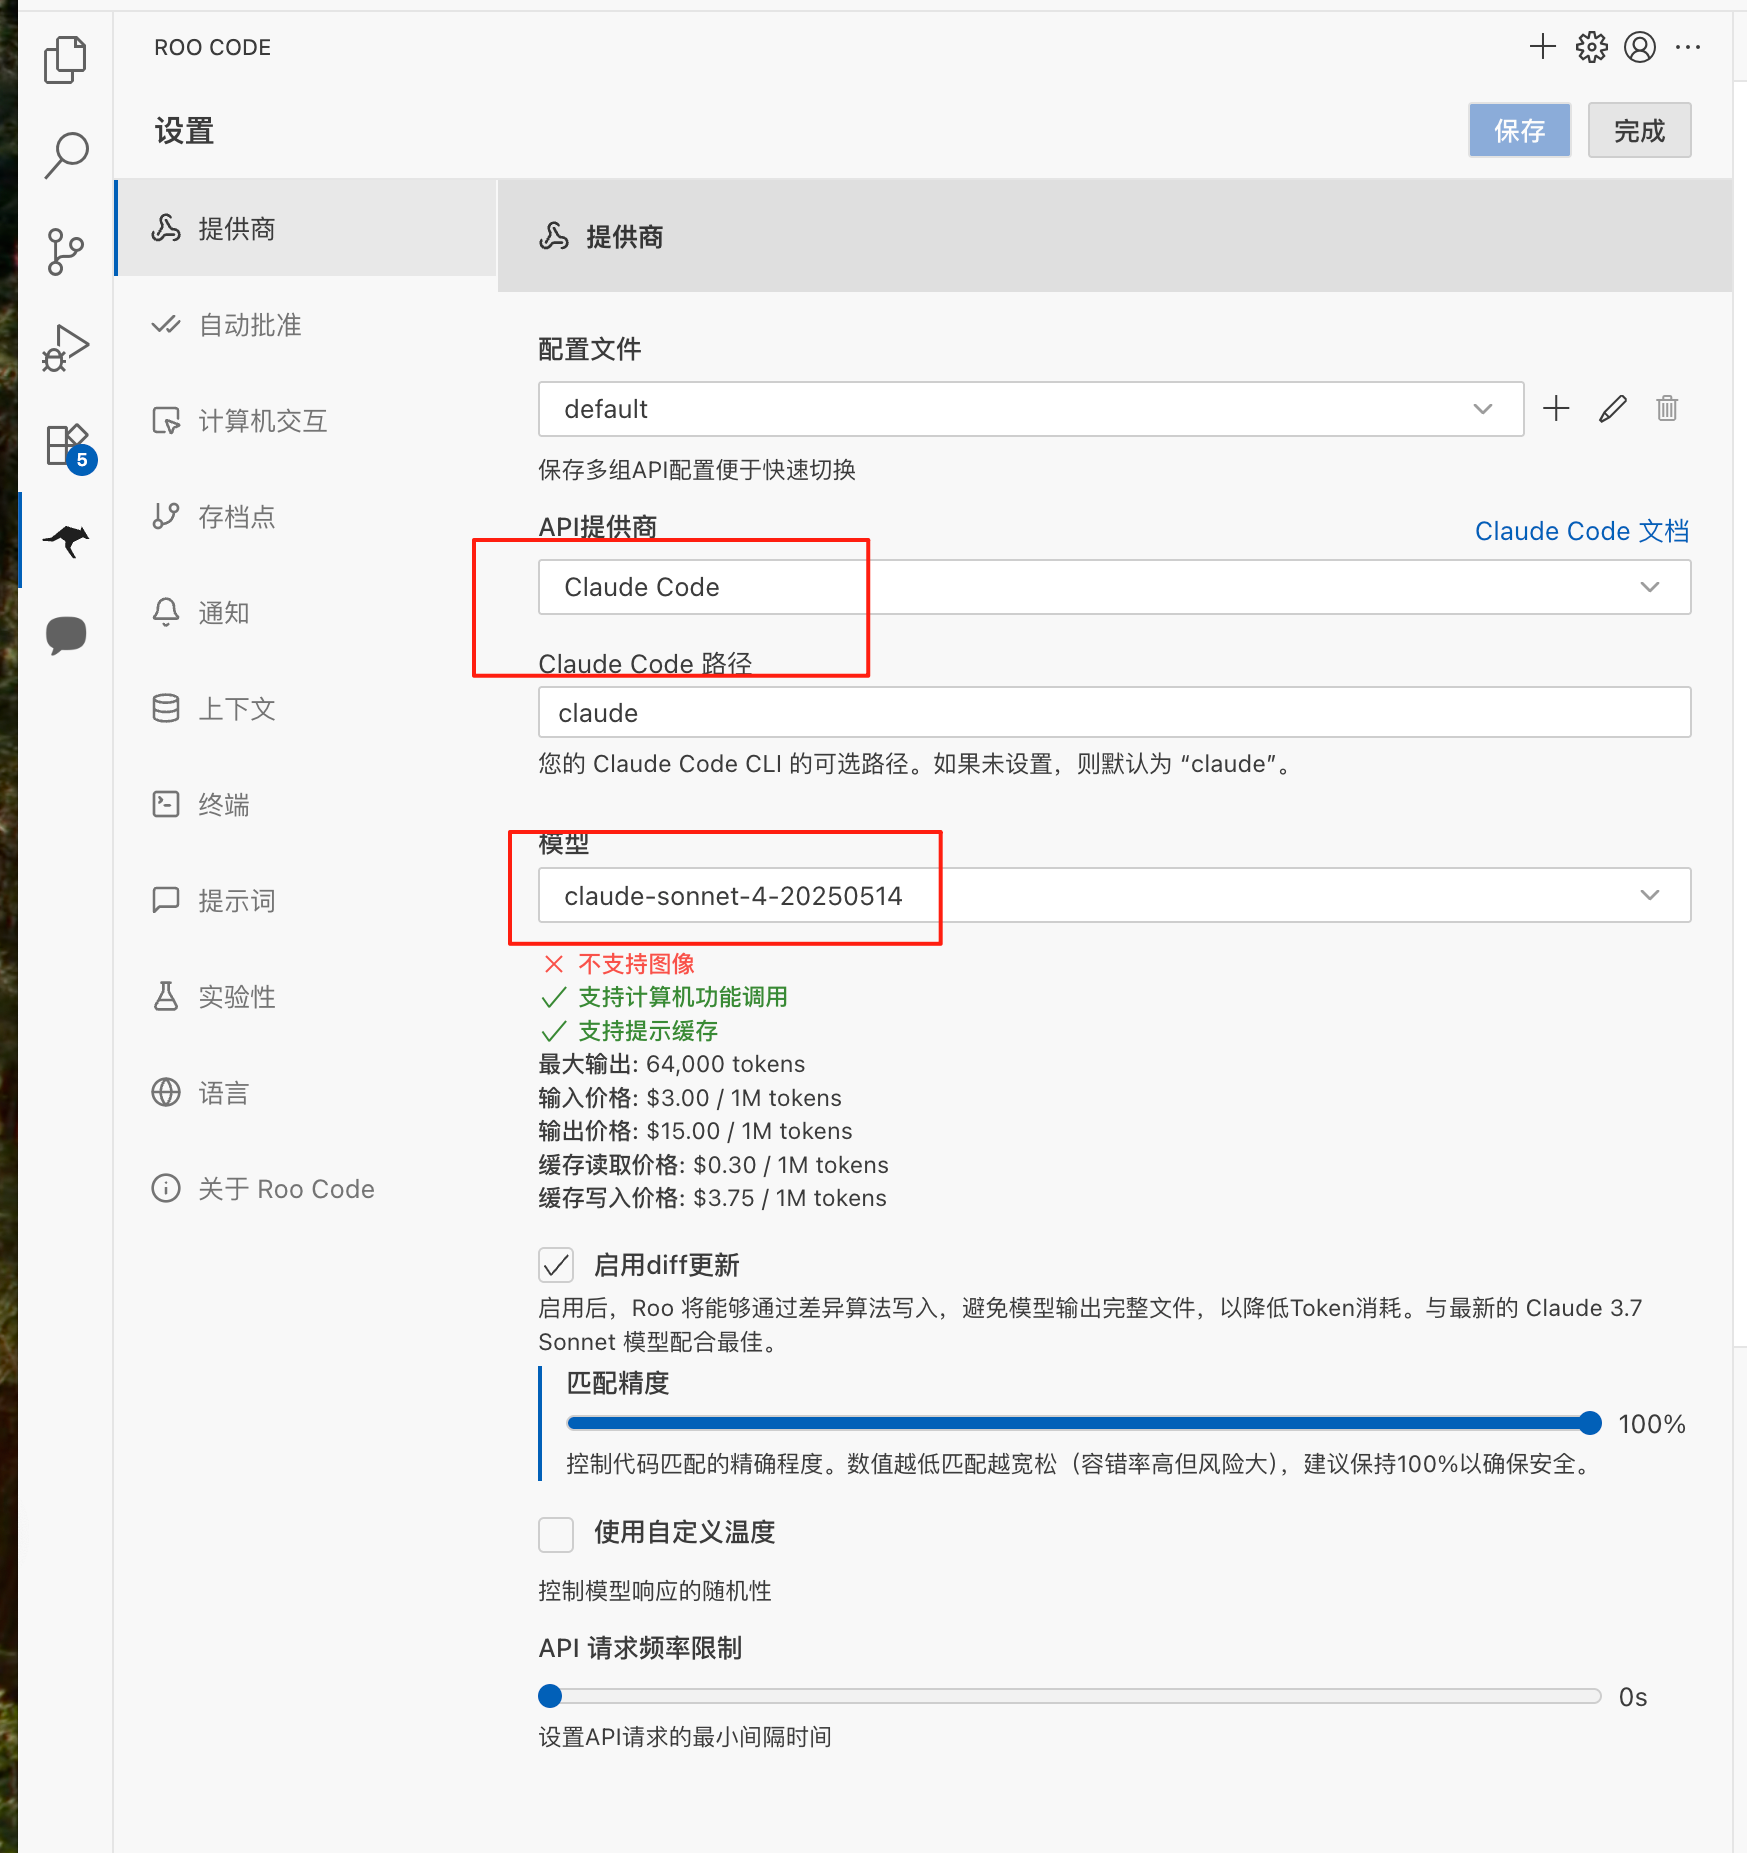
Task: Click the 0s rate limit value label
Action: pyautogui.click(x=1633, y=1697)
